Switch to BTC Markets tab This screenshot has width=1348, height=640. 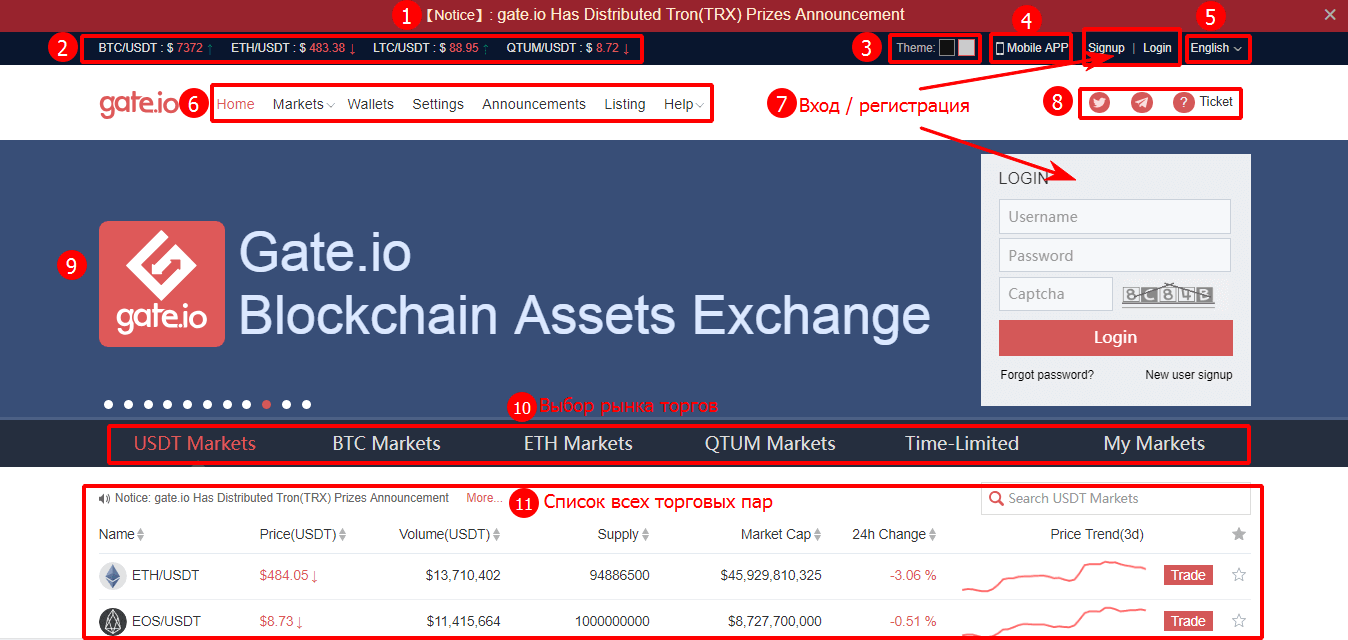[386, 443]
